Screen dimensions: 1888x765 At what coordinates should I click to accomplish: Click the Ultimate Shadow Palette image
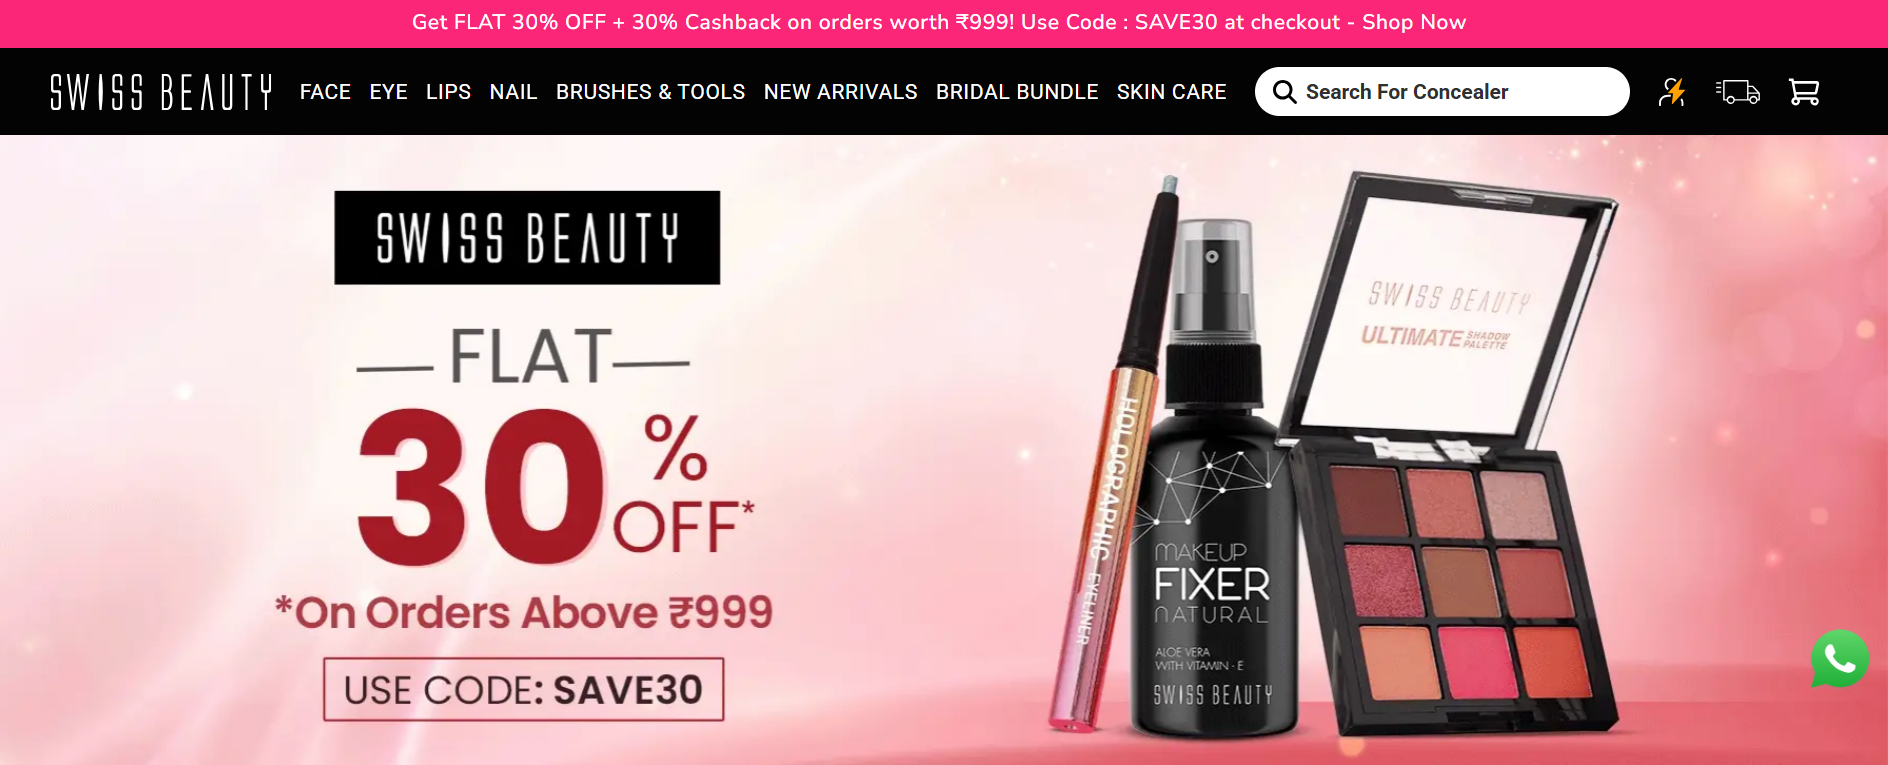[x=1450, y=460]
